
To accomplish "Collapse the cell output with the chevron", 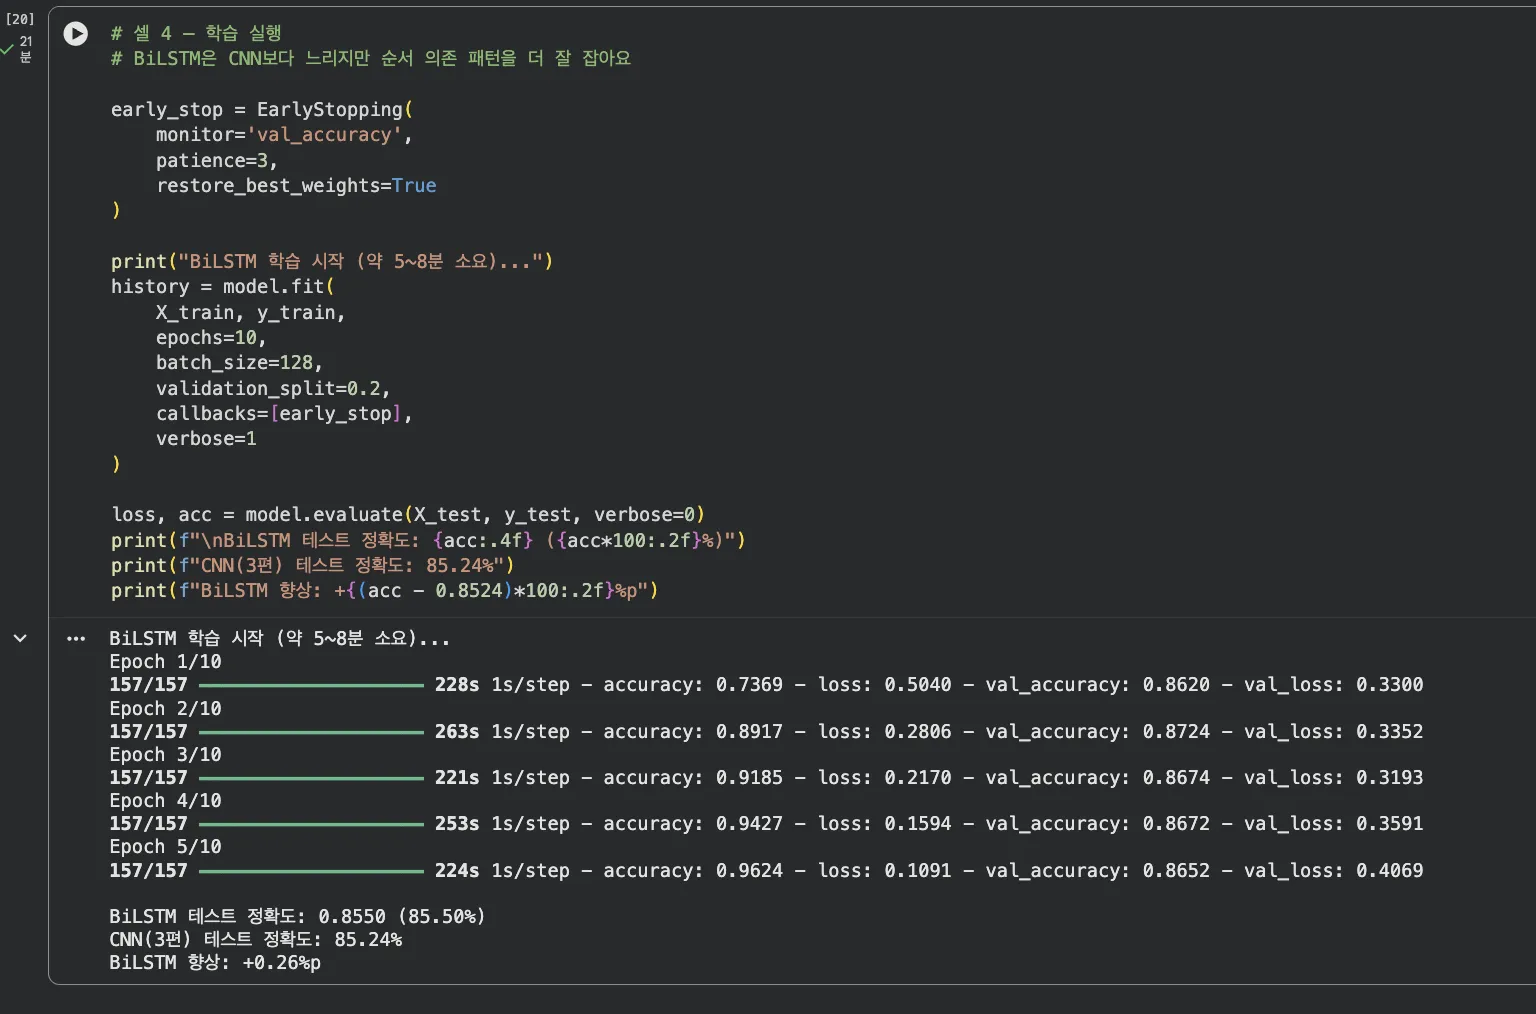I will pos(20,638).
